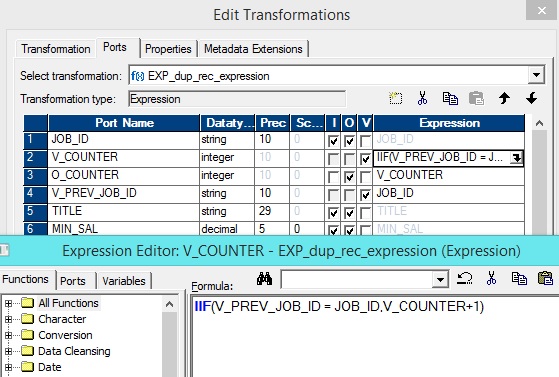Cut the formula text with scissors icon
This screenshot has width=559, height=377.
[x=491, y=278]
